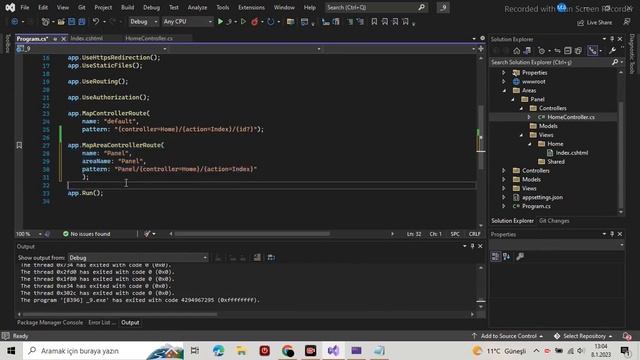The image size is (640, 360).
Task: Click the Search (Ctrl+Q) box
Action: 376,7
